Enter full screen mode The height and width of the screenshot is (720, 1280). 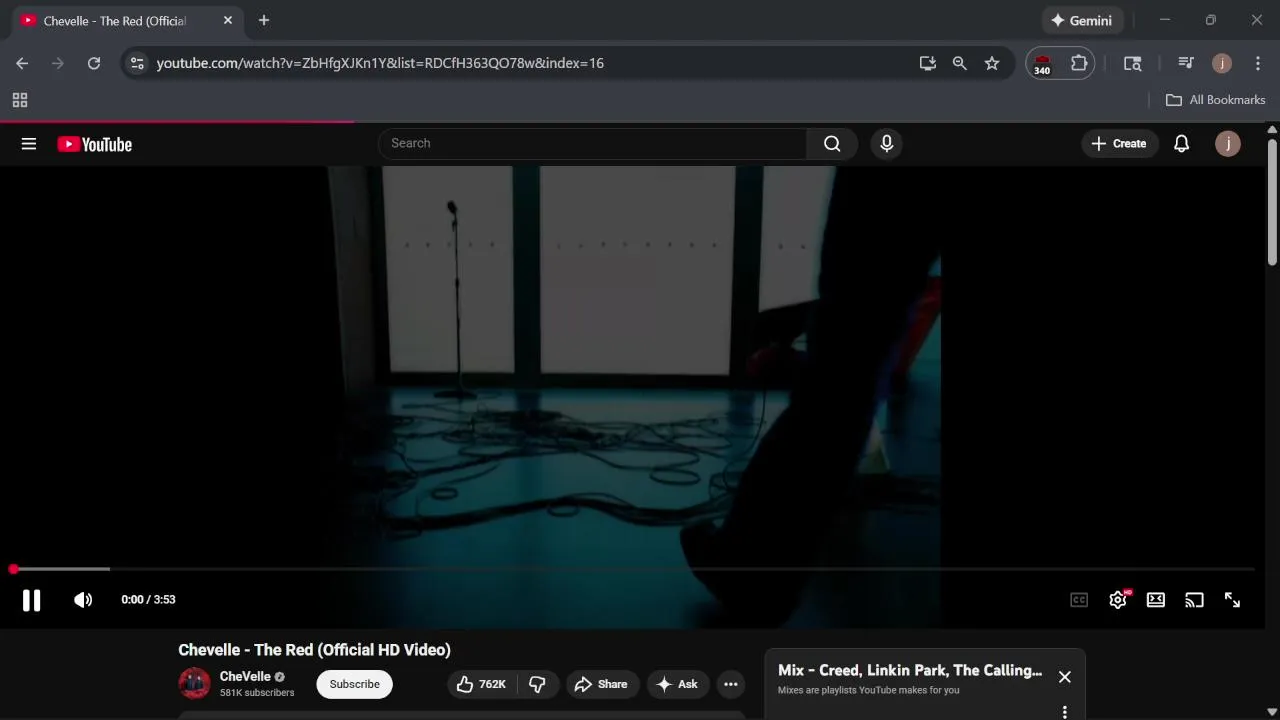1232,600
